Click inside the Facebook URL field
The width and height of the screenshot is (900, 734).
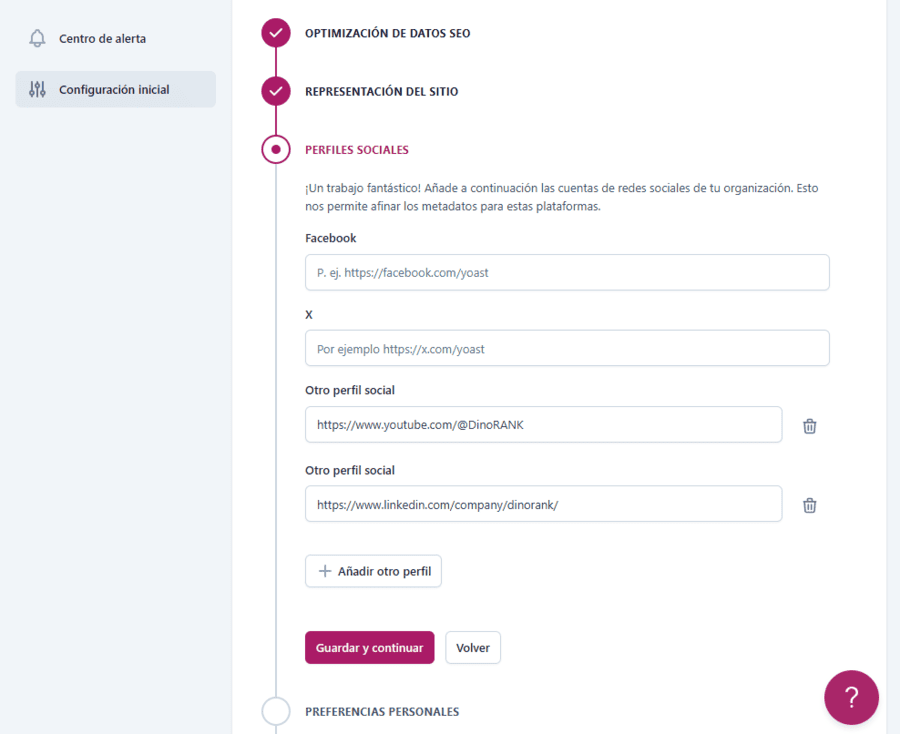coord(567,272)
